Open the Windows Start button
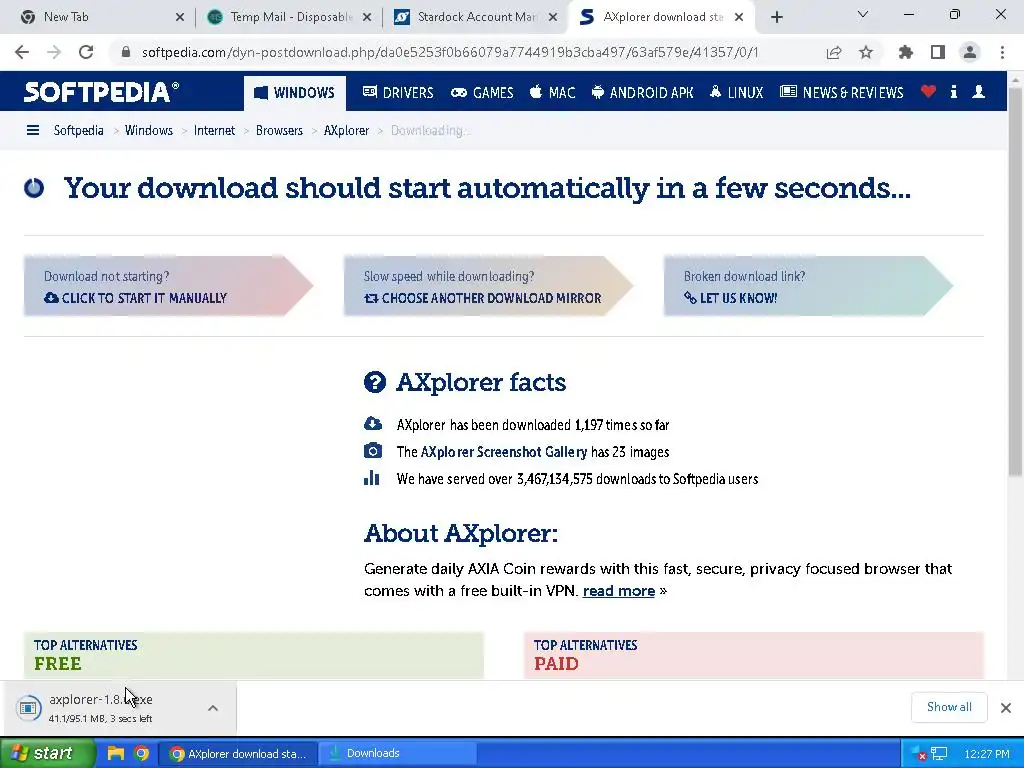This screenshot has width=1024, height=768. pyautogui.click(x=47, y=753)
